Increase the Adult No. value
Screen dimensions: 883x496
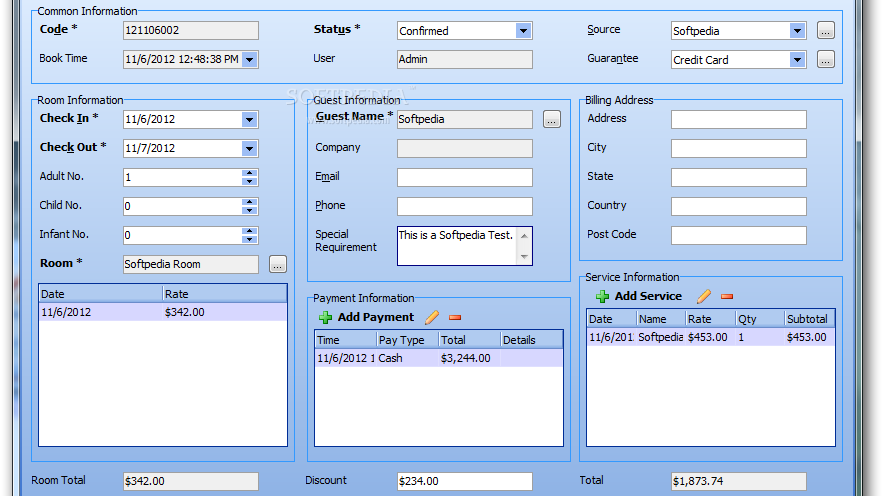pyautogui.click(x=249, y=173)
